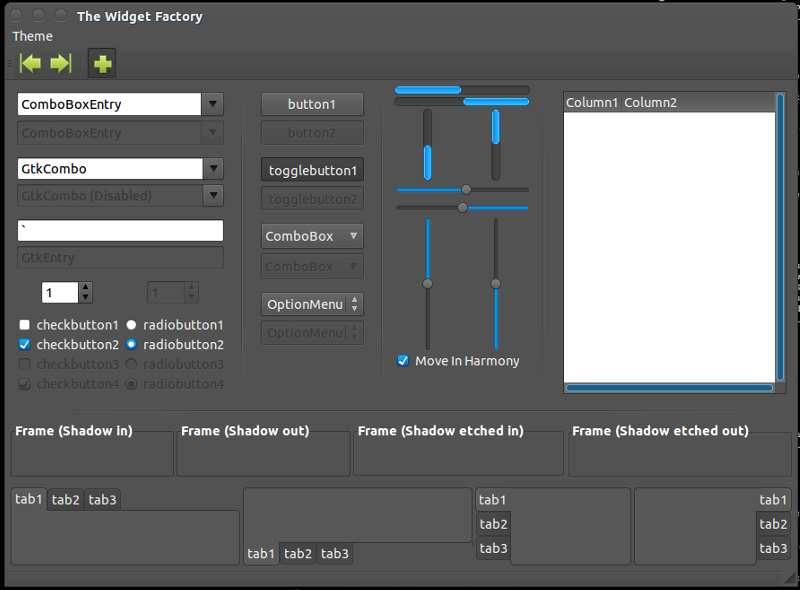The width and height of the screenshot is (800, 590).
Task: Open the Theme menu
Action: coord(32,36)
